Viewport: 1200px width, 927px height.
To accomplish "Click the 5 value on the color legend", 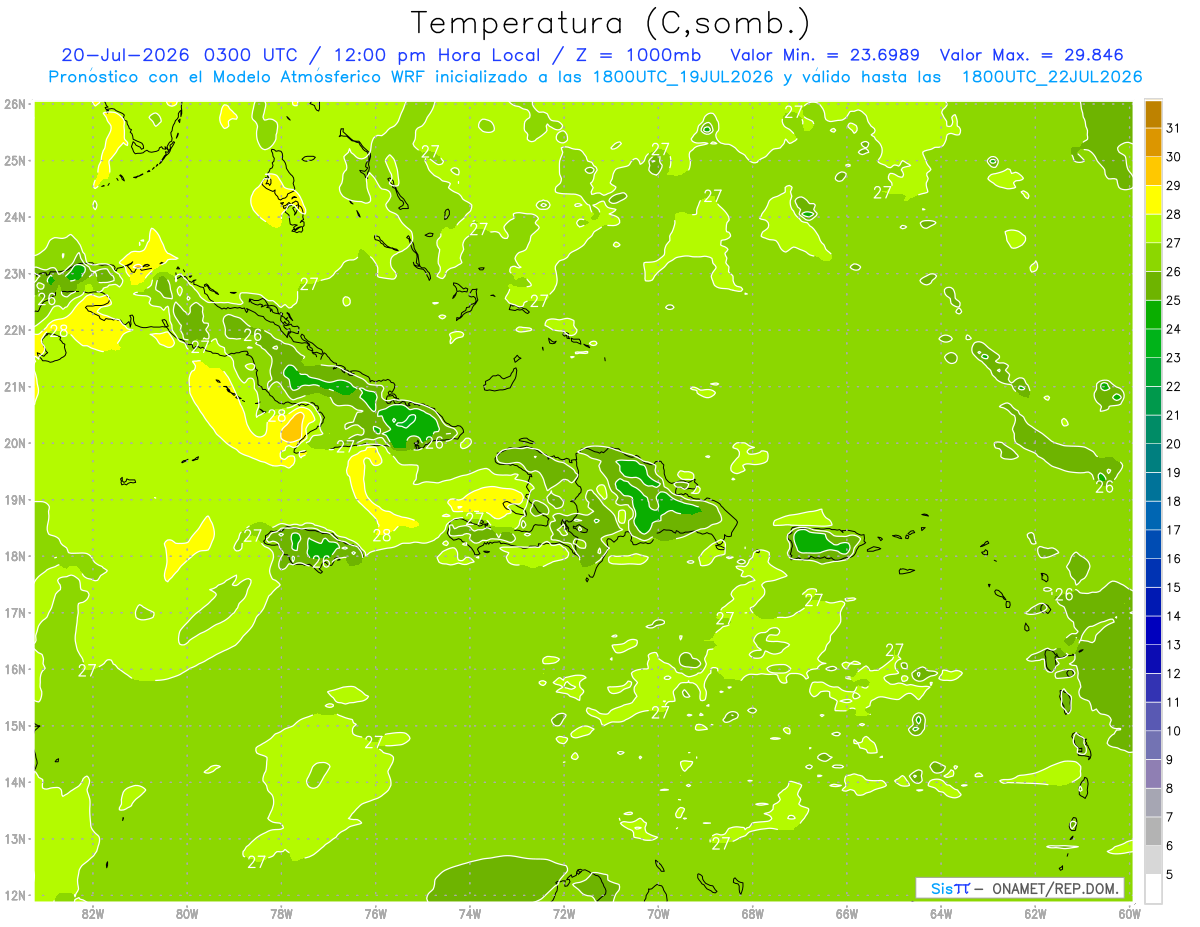I will coord(1170,874).
